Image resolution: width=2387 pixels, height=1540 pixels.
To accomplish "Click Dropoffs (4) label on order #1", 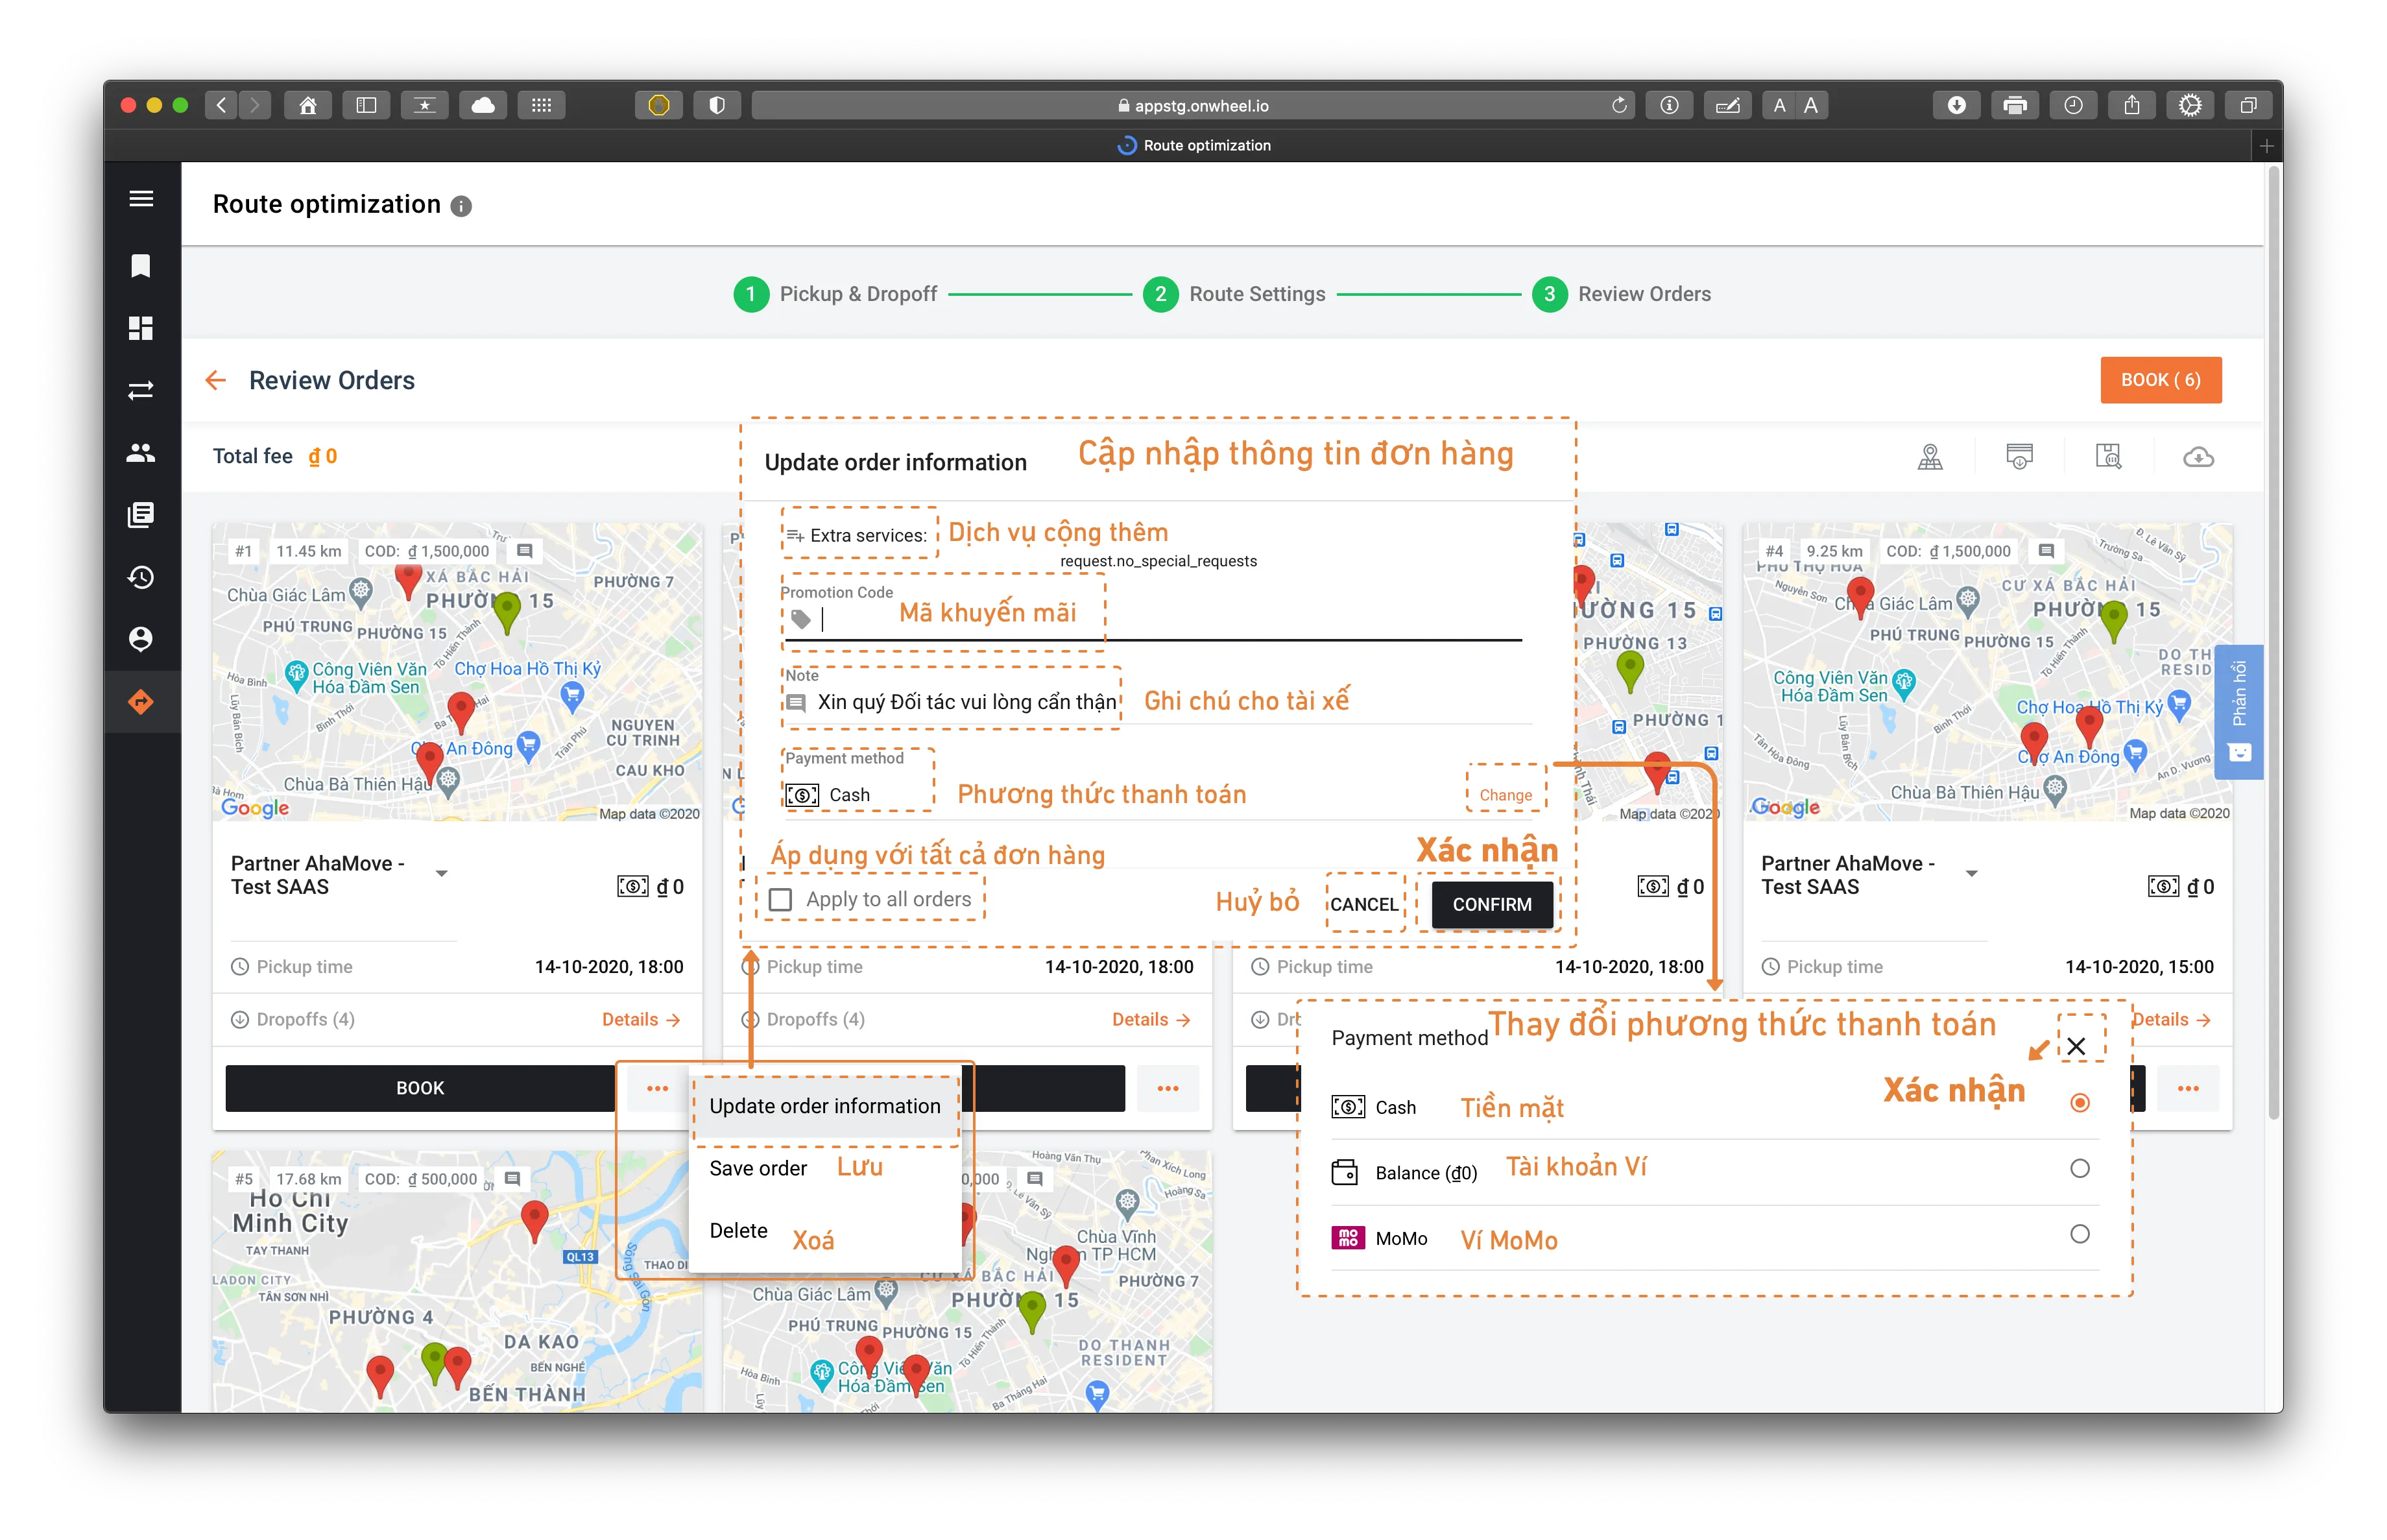I will [305, 1020].
